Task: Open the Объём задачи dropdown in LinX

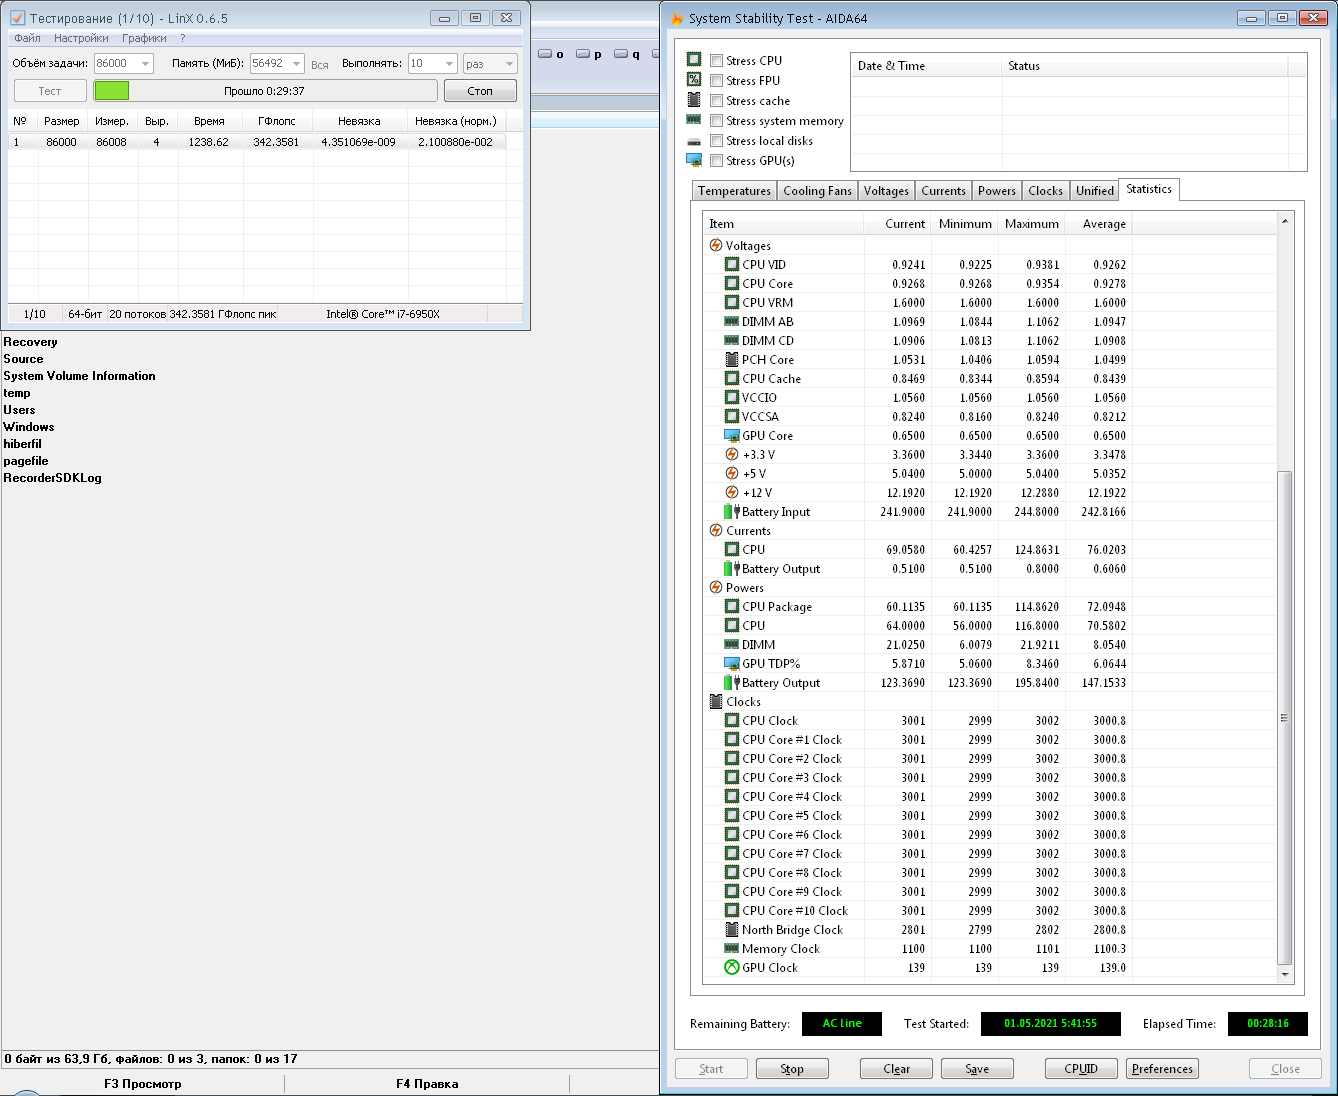Action: (x=146, y=63)
